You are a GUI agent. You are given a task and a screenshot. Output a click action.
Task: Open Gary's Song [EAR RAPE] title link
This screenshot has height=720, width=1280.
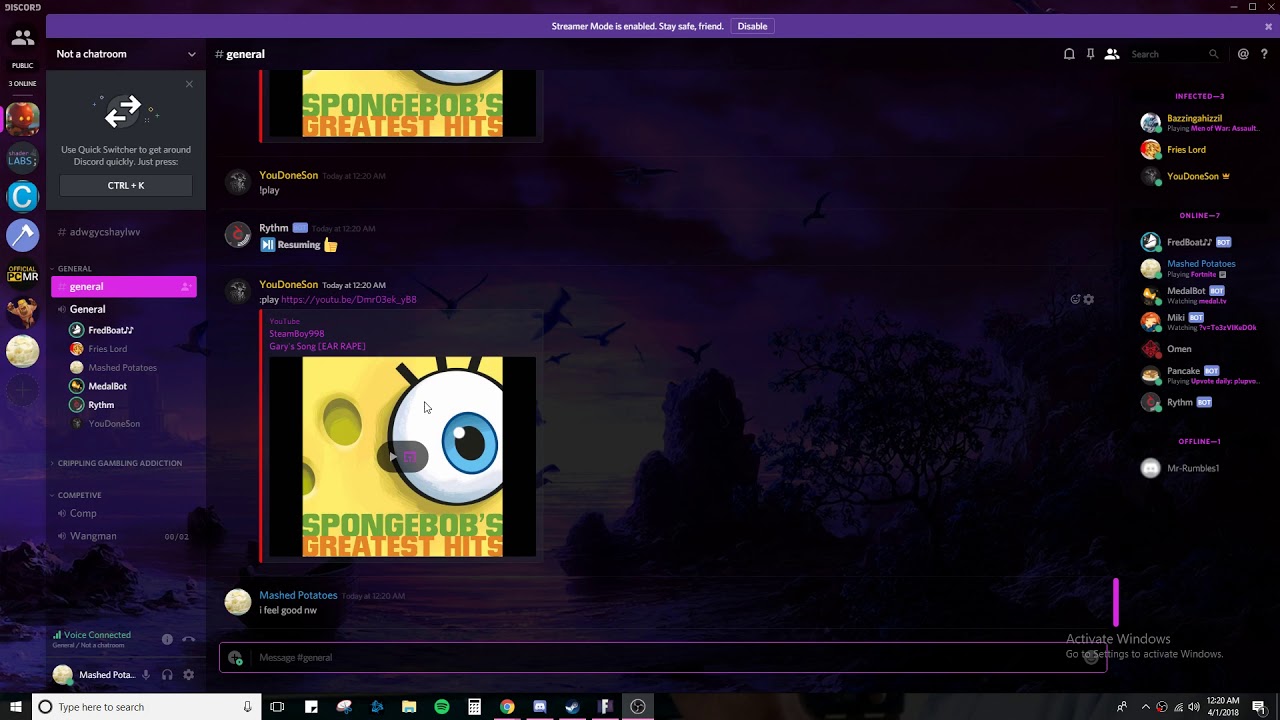tap(317, 346)
